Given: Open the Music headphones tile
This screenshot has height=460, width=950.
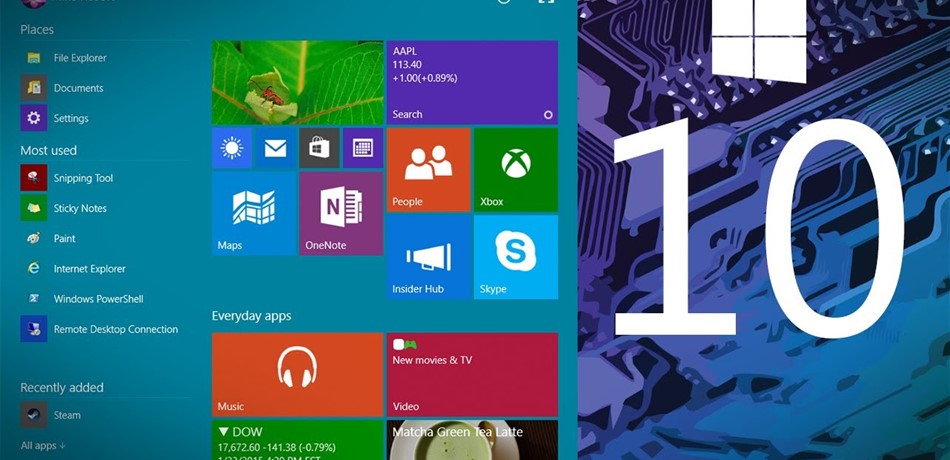Looking at the screenshot, I should [x=297, y=375].
